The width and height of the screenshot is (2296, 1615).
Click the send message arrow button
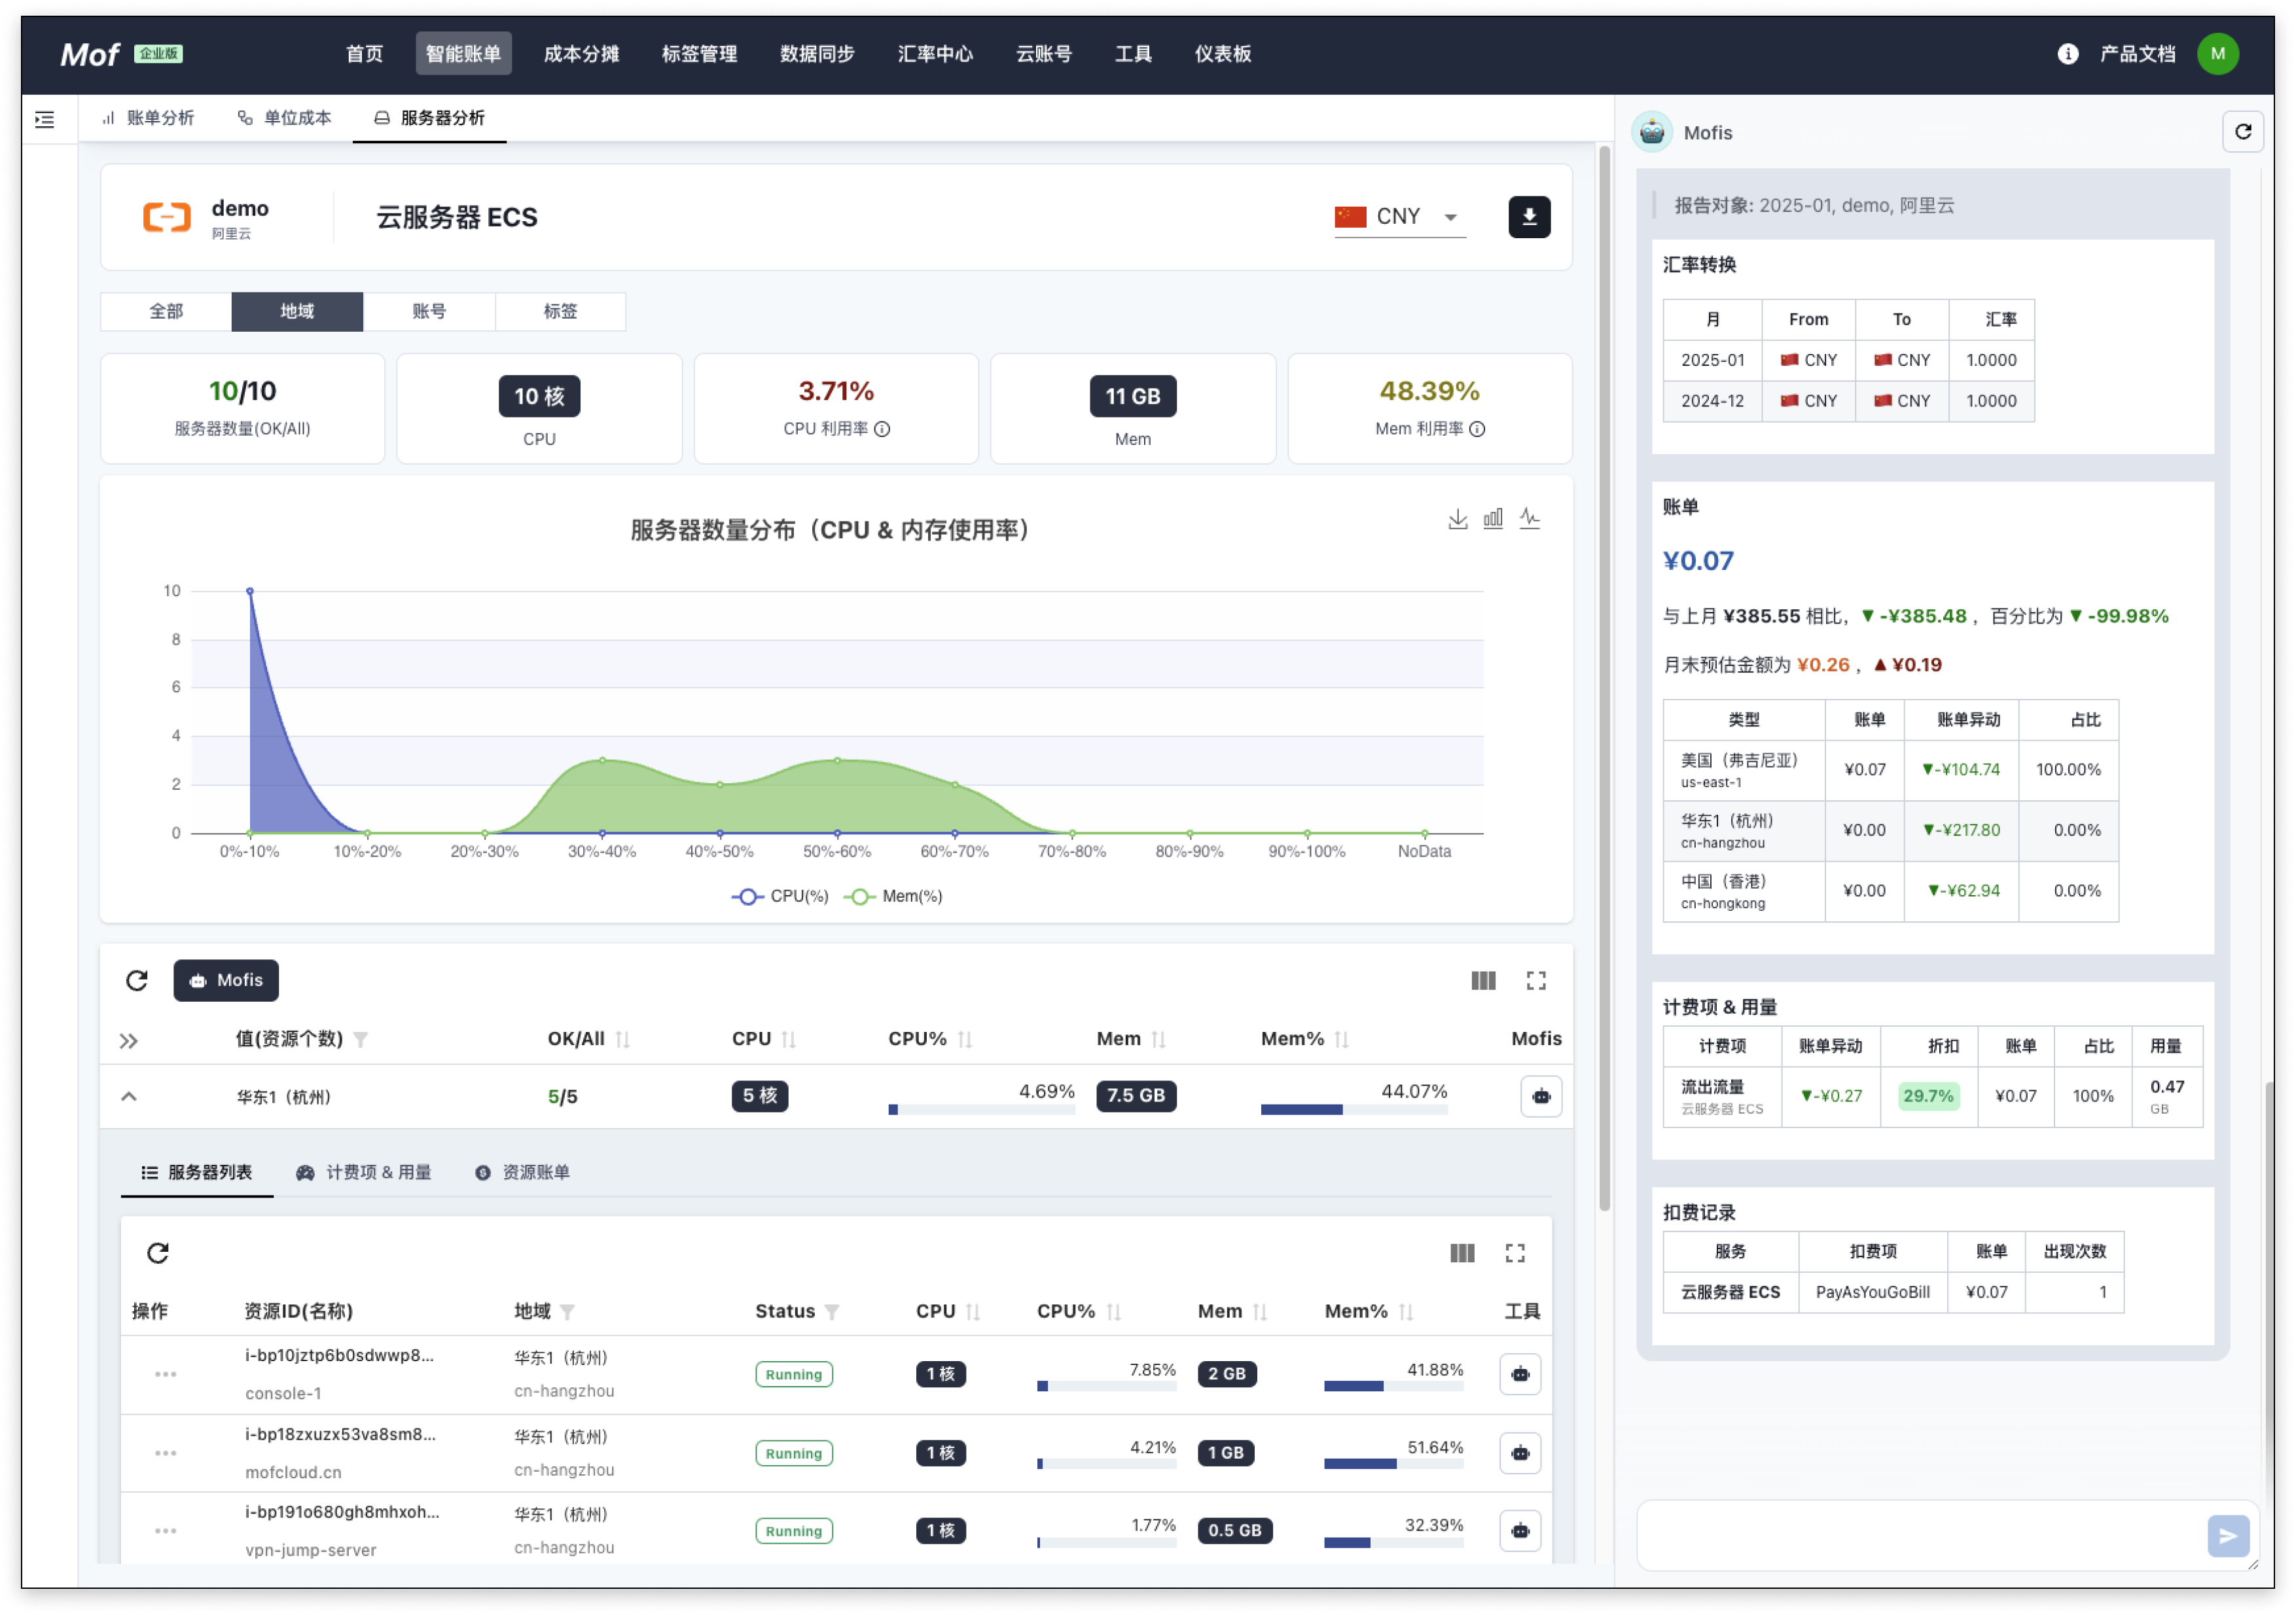click(x=2228, y=1536)
